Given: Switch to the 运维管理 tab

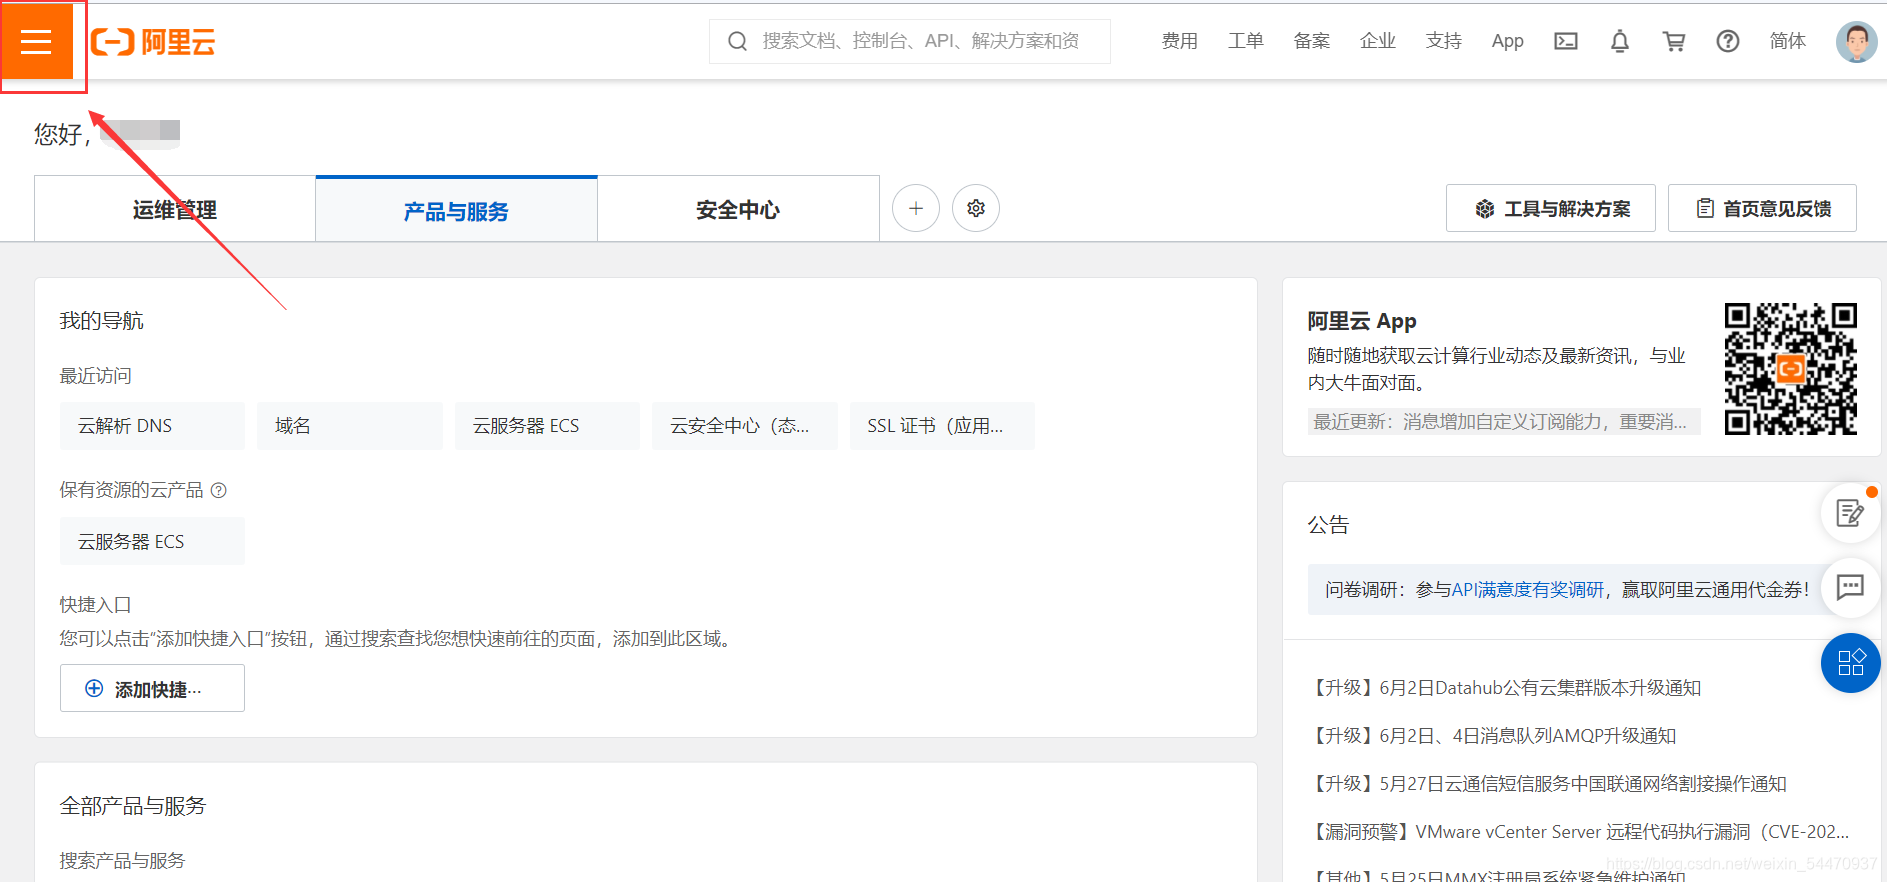Looking at the screenshot, I should point(175,209).
